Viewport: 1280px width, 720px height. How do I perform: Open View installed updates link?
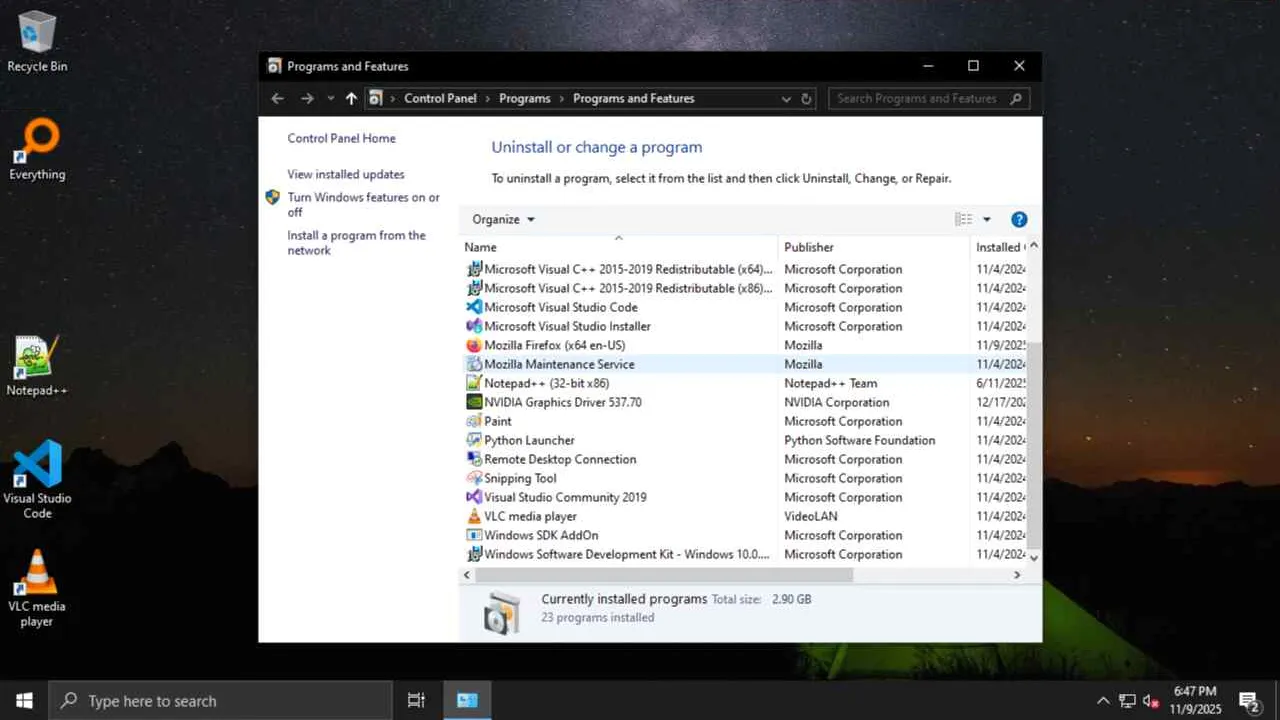tap(346, 174)
